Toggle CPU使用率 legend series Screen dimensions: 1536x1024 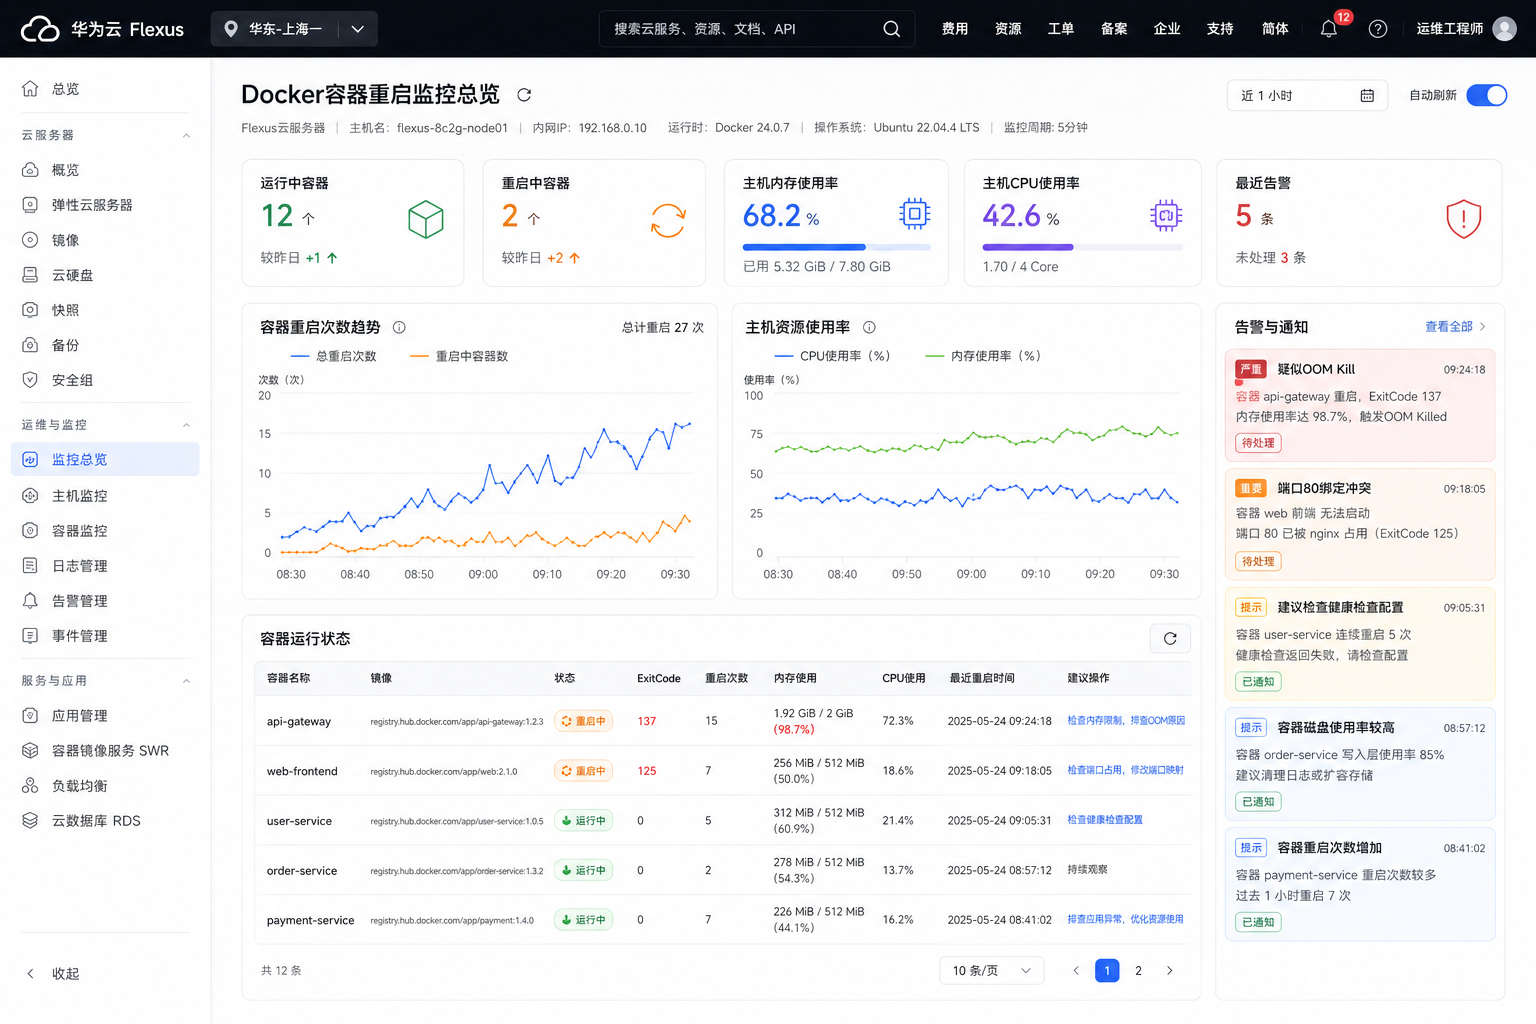click(x=832, y=356)
